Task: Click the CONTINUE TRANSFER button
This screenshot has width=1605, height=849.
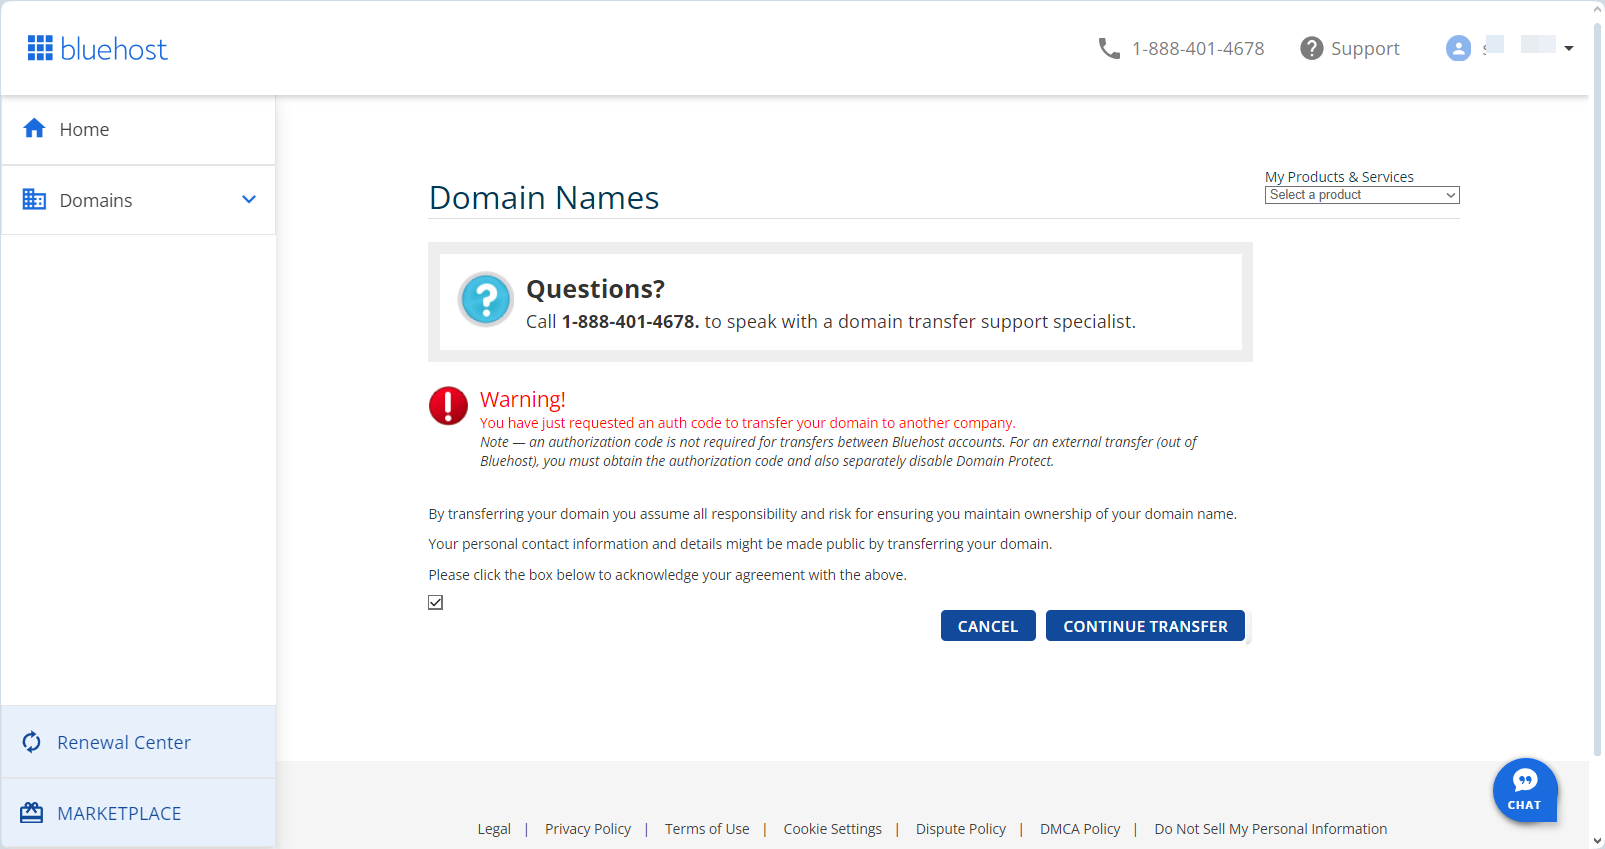Action: click(1145, 626)
